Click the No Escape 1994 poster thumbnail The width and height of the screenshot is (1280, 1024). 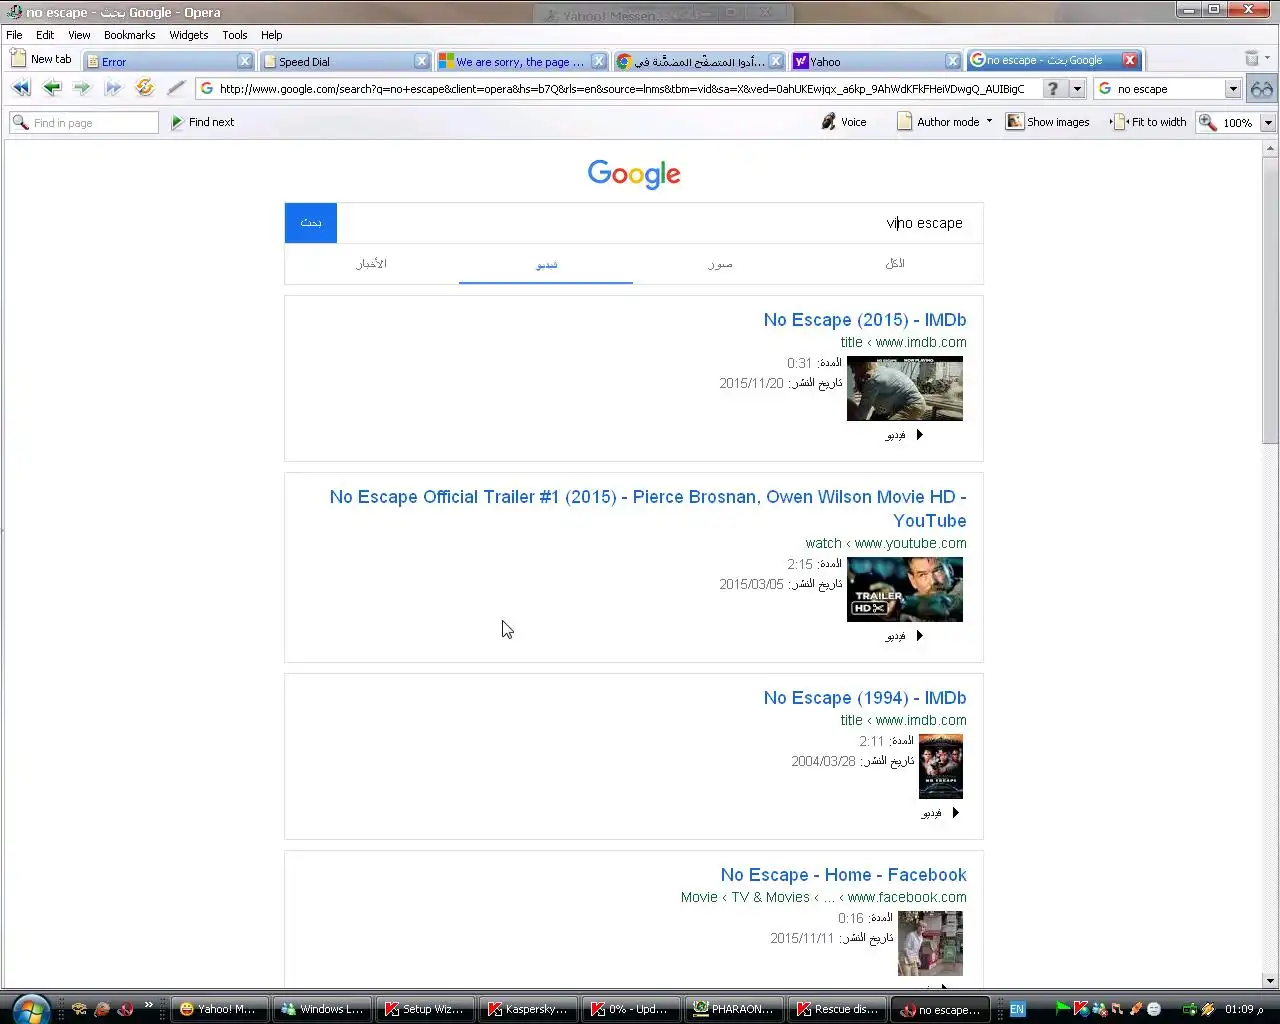(941, 766)
